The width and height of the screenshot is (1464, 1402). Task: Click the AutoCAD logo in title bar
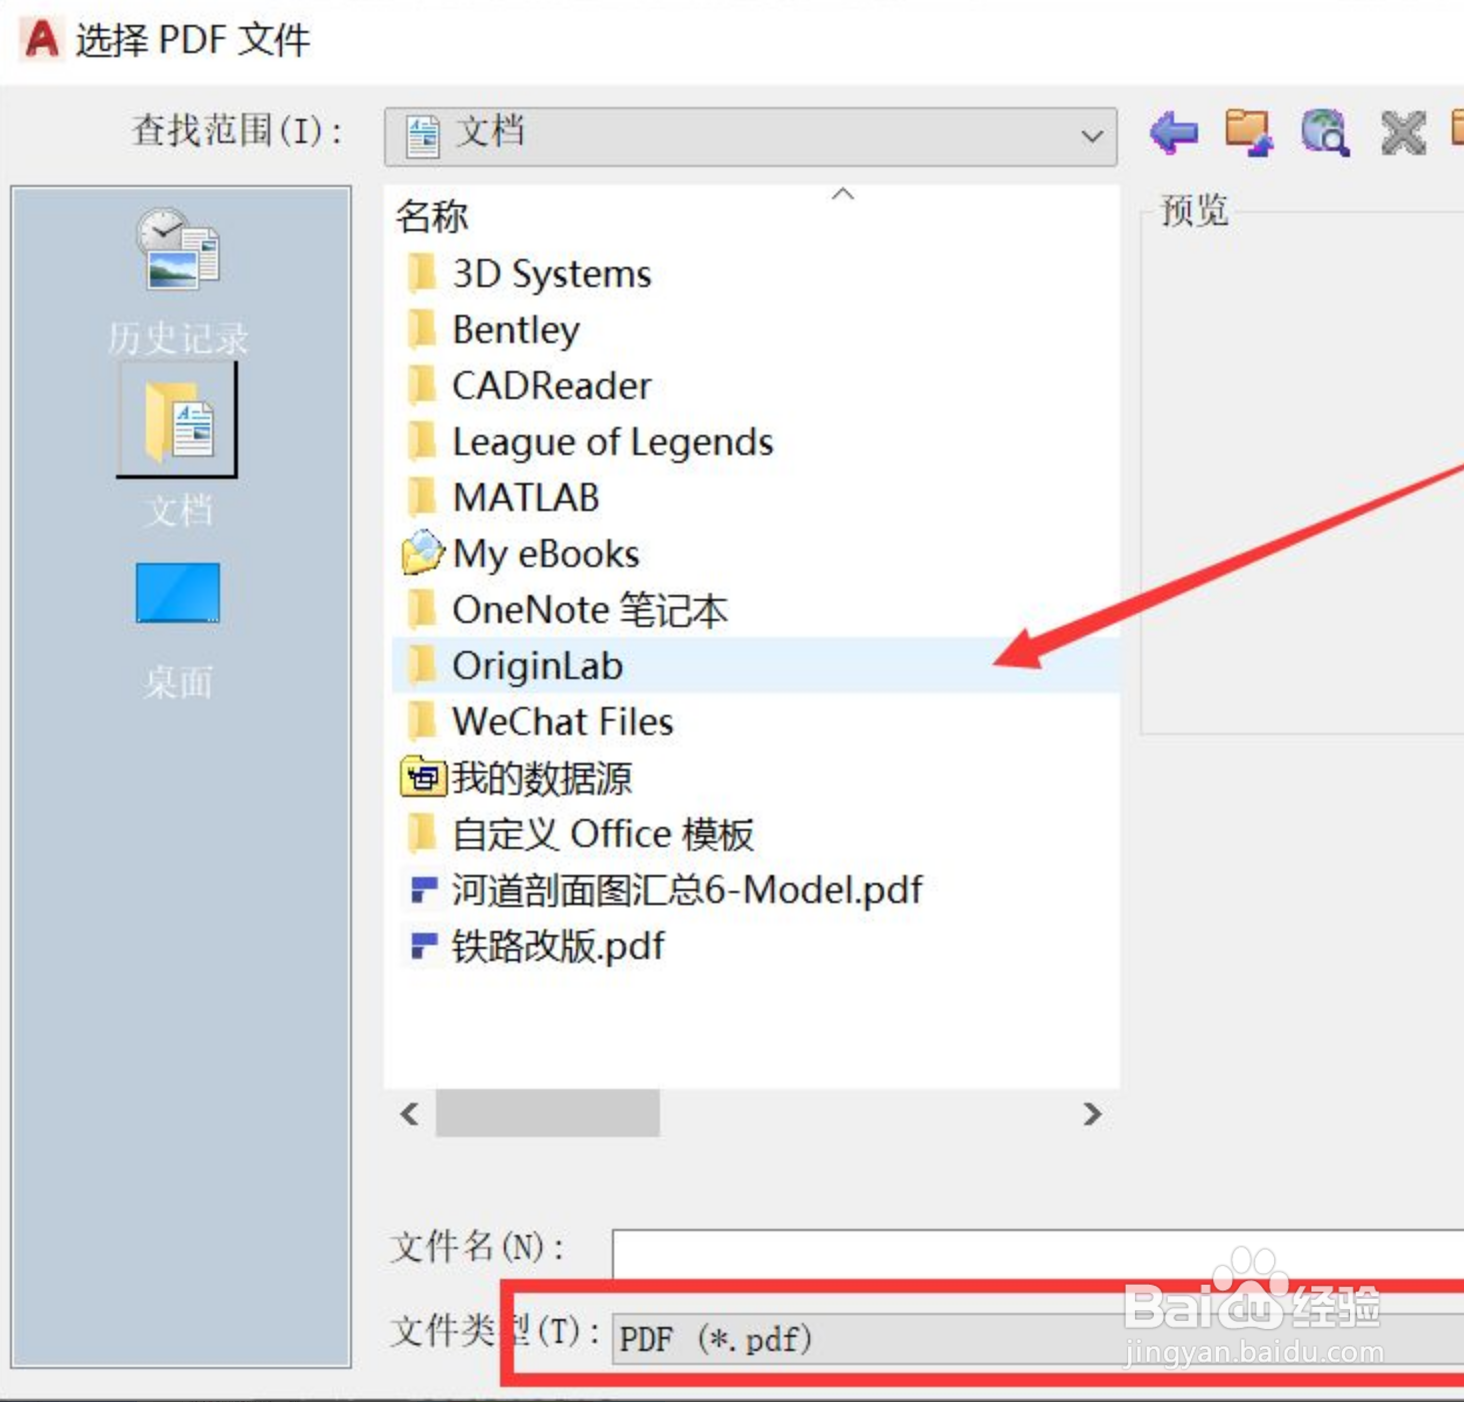[x=42, y=40]
